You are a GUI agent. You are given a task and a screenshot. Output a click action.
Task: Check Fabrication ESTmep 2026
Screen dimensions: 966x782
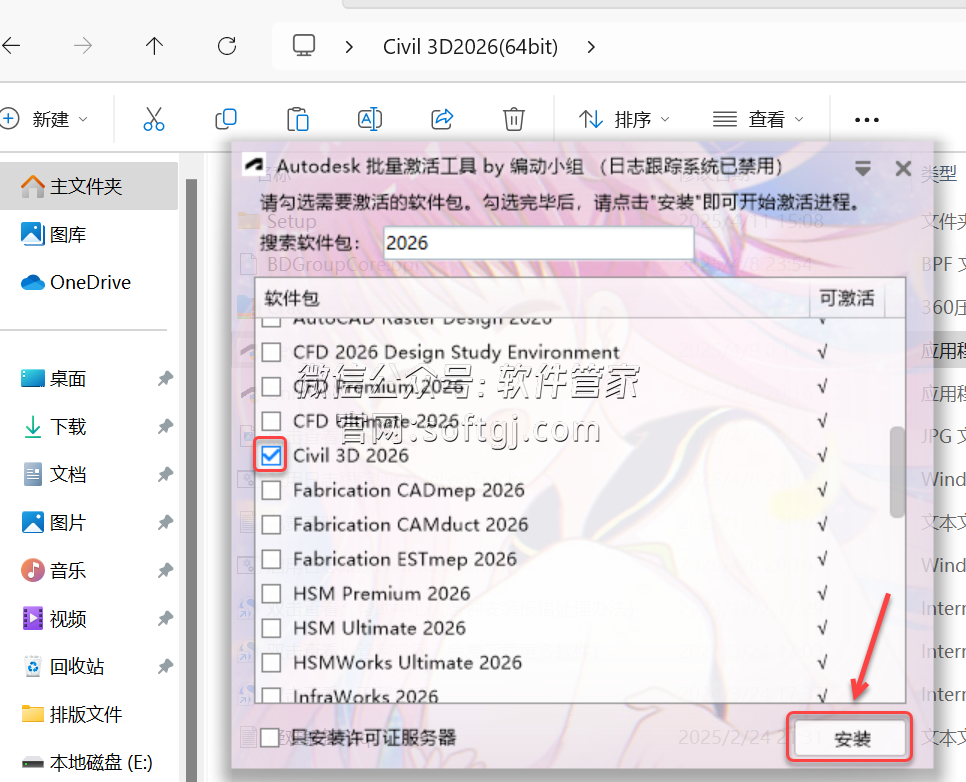tap(271, 560)
